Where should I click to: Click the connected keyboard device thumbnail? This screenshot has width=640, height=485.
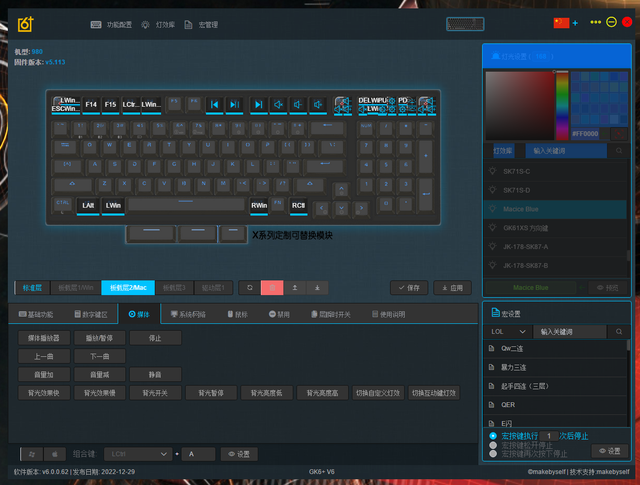point(465,24)
